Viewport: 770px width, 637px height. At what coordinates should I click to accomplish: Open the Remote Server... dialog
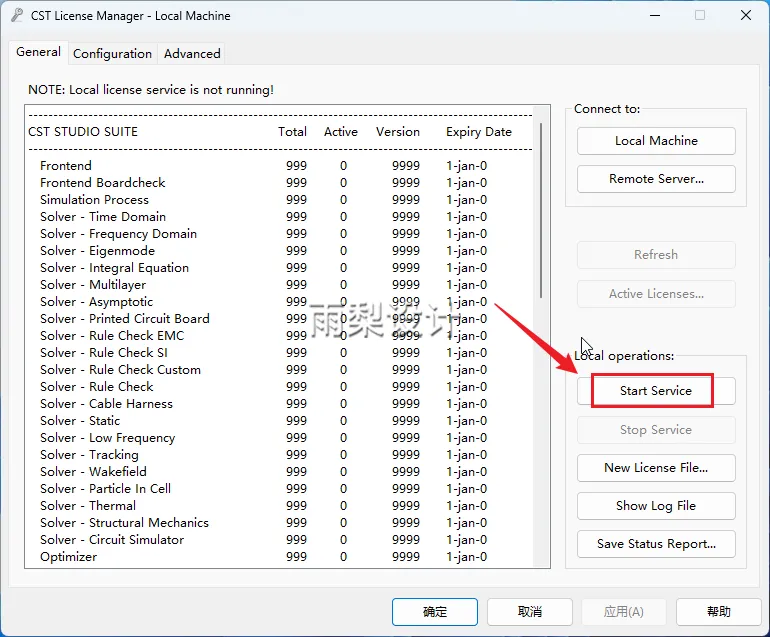(x=656, y=179)
